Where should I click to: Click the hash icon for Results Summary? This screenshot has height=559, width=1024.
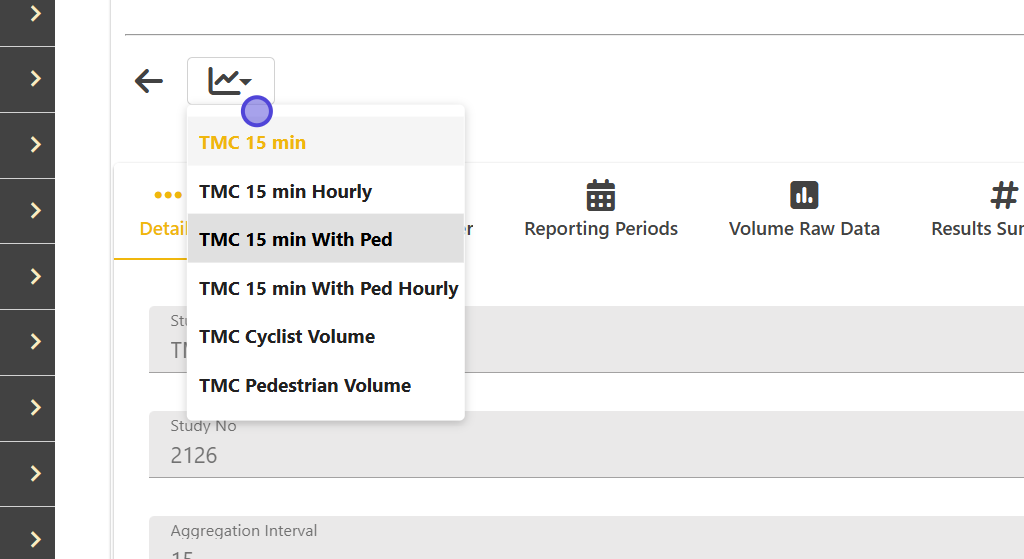click(1003, 195)
